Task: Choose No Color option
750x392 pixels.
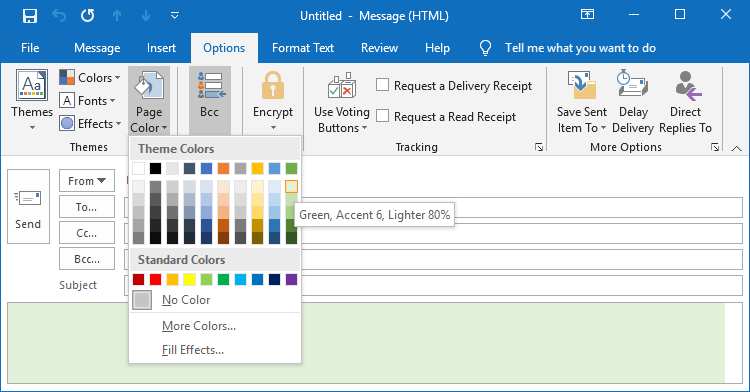Action: pyautogui.click(x=215, y=300)
